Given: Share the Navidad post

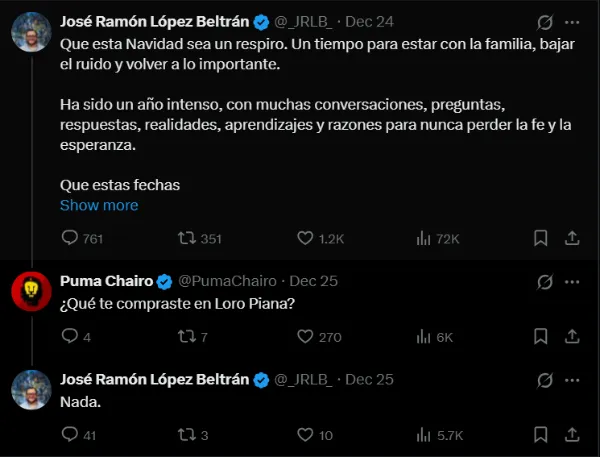Looking at the screenshot, I should pyautogui.click(x=572, y=239).
